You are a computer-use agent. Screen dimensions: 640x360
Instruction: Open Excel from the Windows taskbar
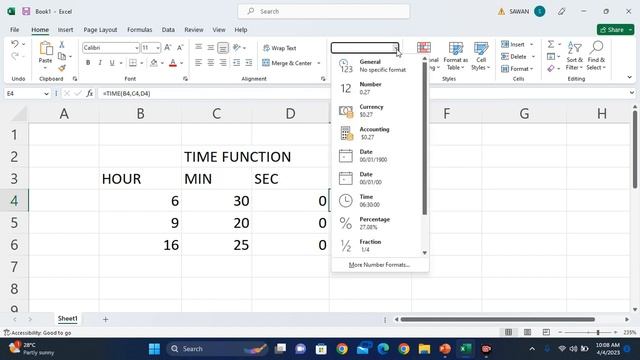pyautogui.click(x=466, y=349)
